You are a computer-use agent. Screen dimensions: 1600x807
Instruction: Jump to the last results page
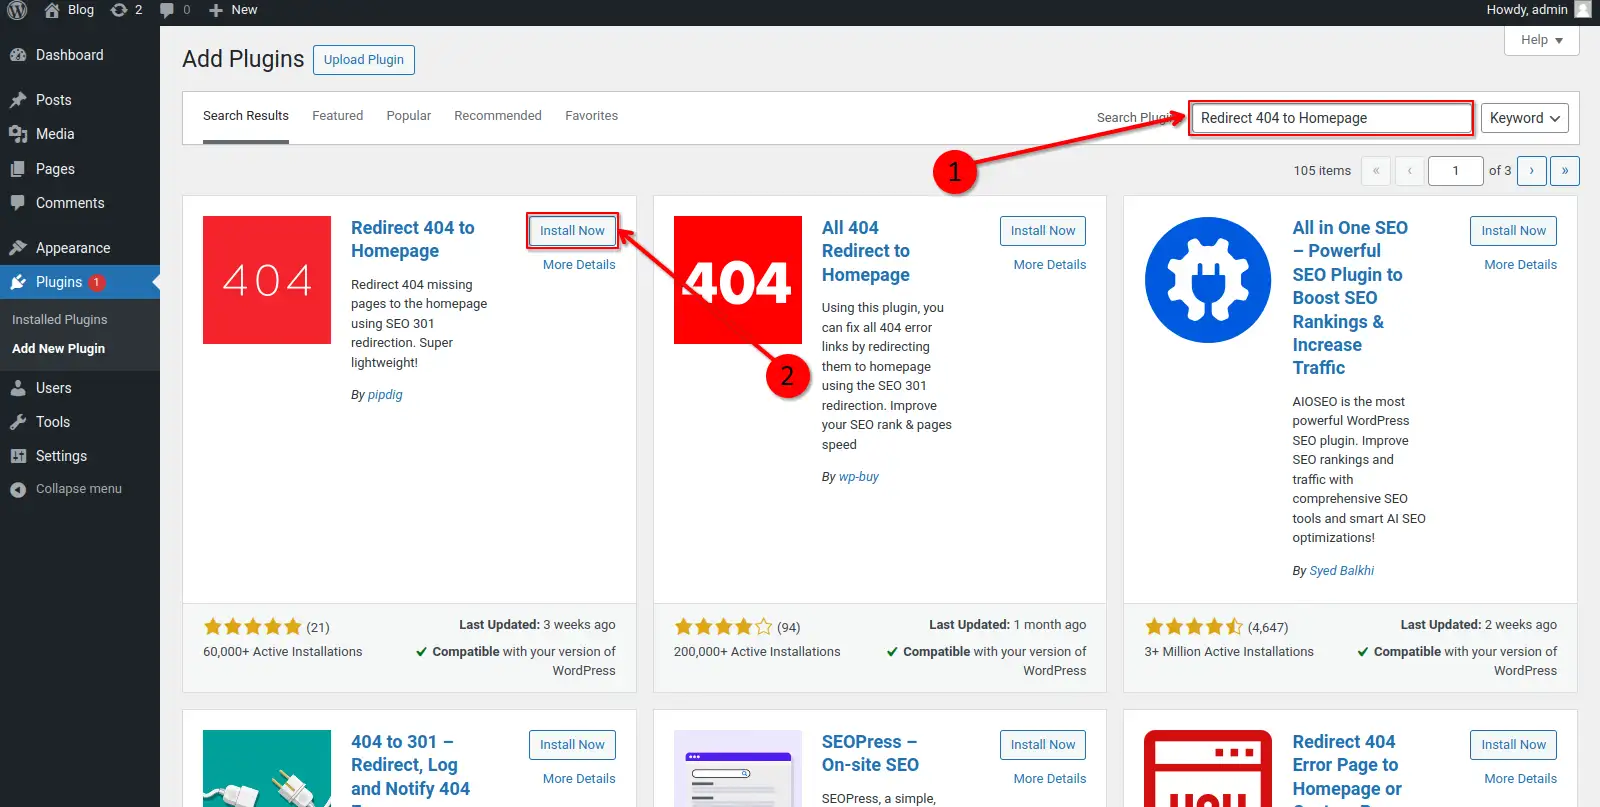coord(1565,171)
